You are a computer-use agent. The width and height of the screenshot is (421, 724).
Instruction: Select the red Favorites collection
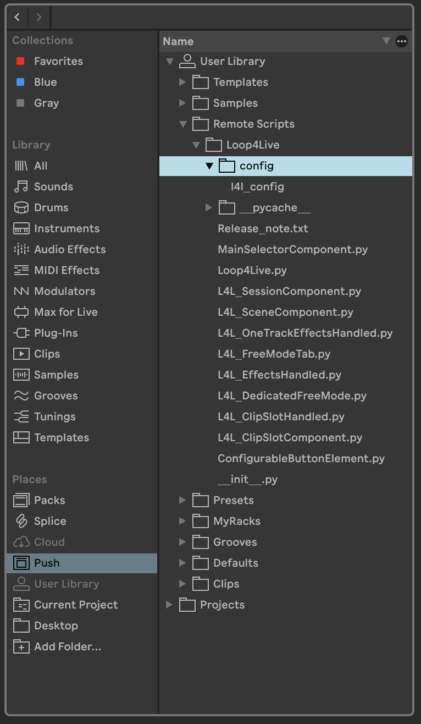(20, 61)
